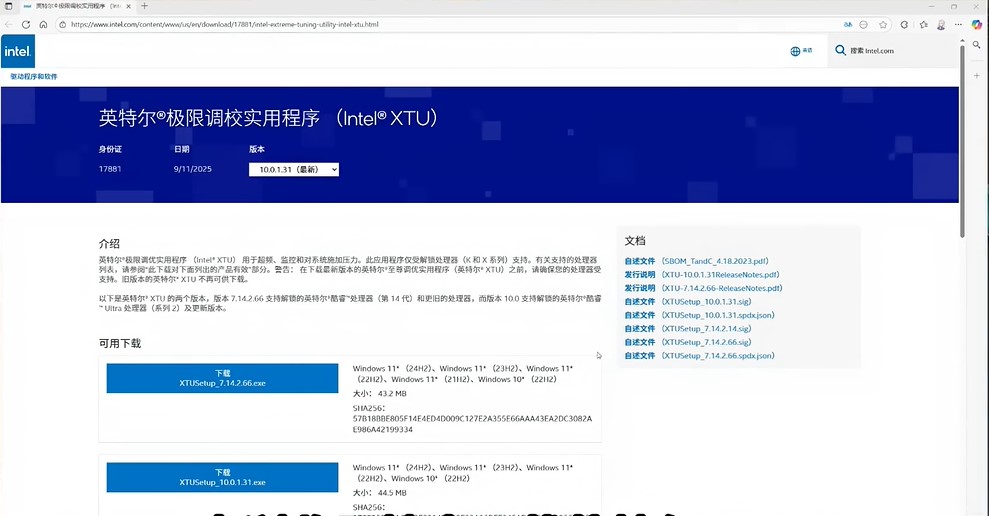Image resolution: width=989 pixels, height=516 pixels.
Task: Add this page to favorites star
Action: 883,25
